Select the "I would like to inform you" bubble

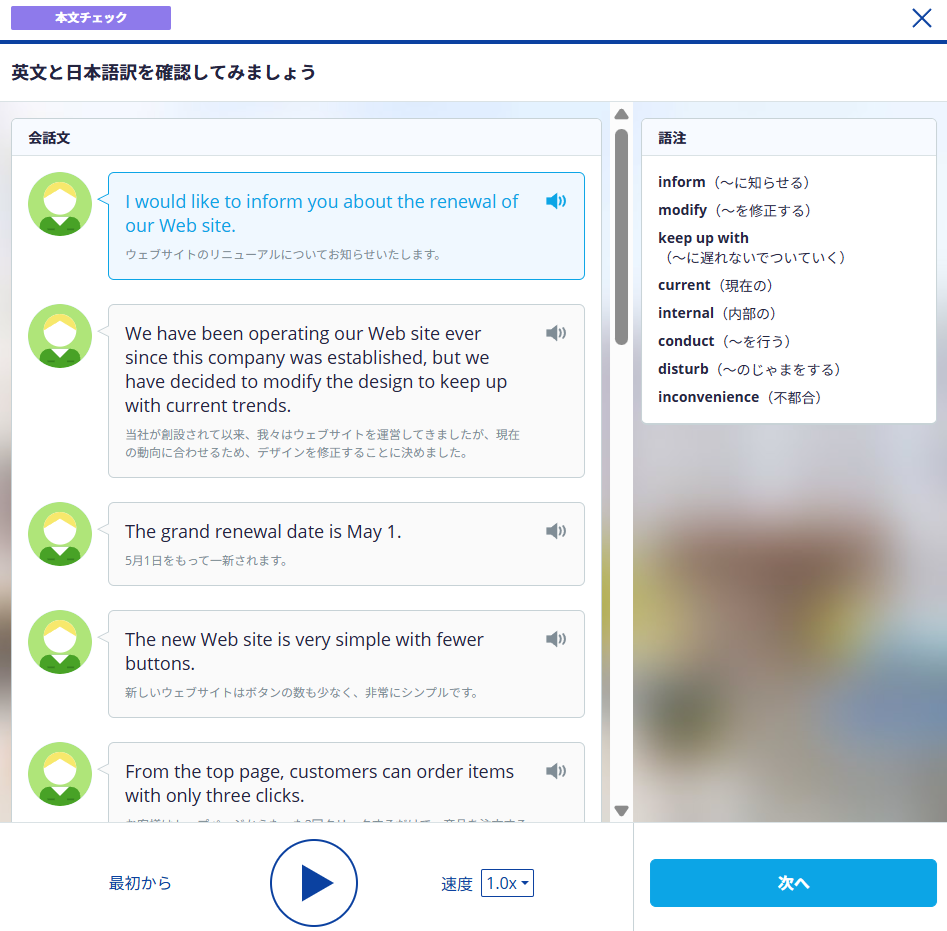[330, 226]
